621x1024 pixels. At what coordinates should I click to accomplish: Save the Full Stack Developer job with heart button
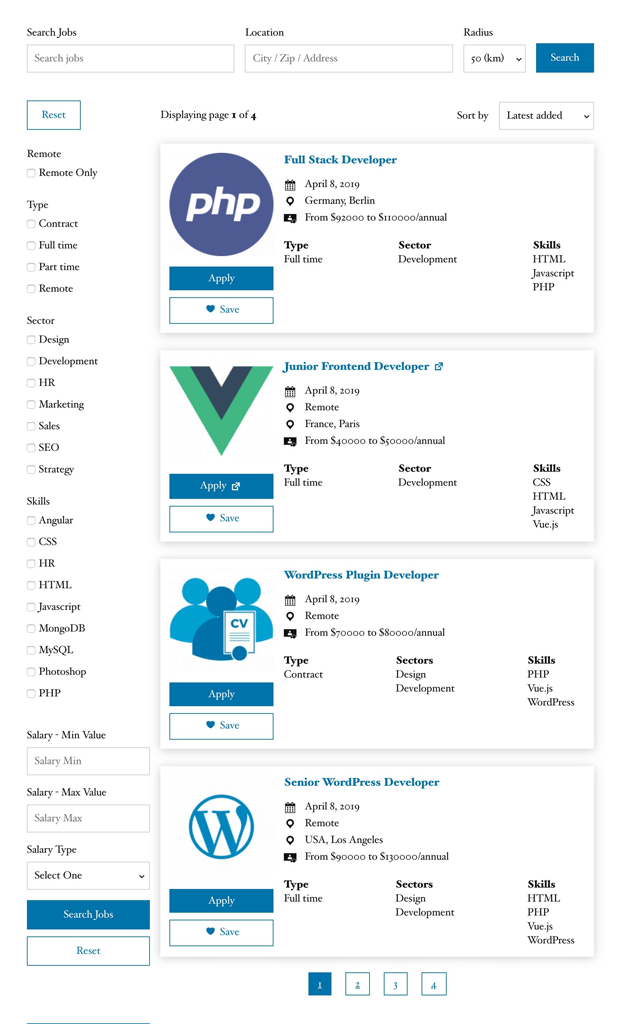pos(220,310)
